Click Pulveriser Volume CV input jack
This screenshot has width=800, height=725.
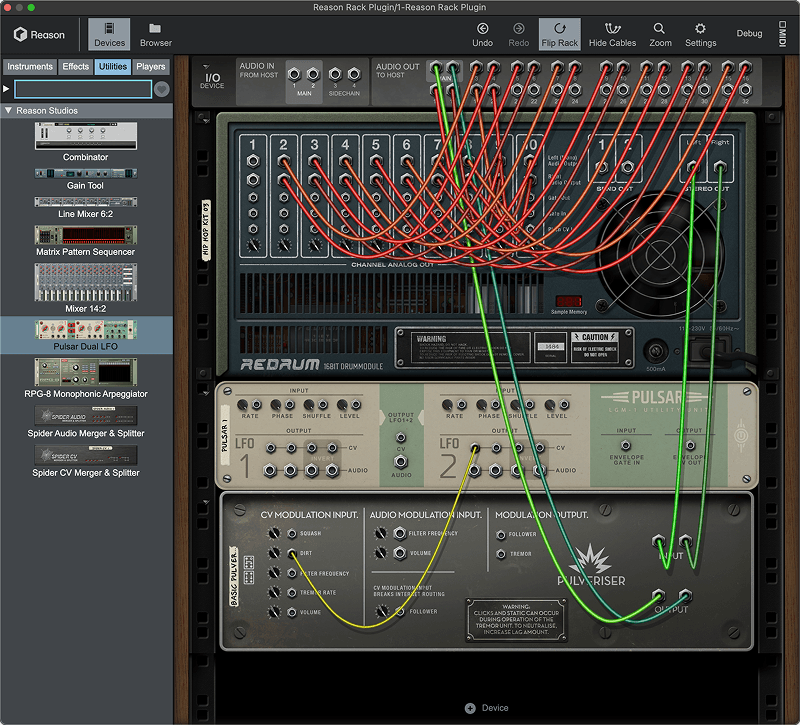pos(292,612)
